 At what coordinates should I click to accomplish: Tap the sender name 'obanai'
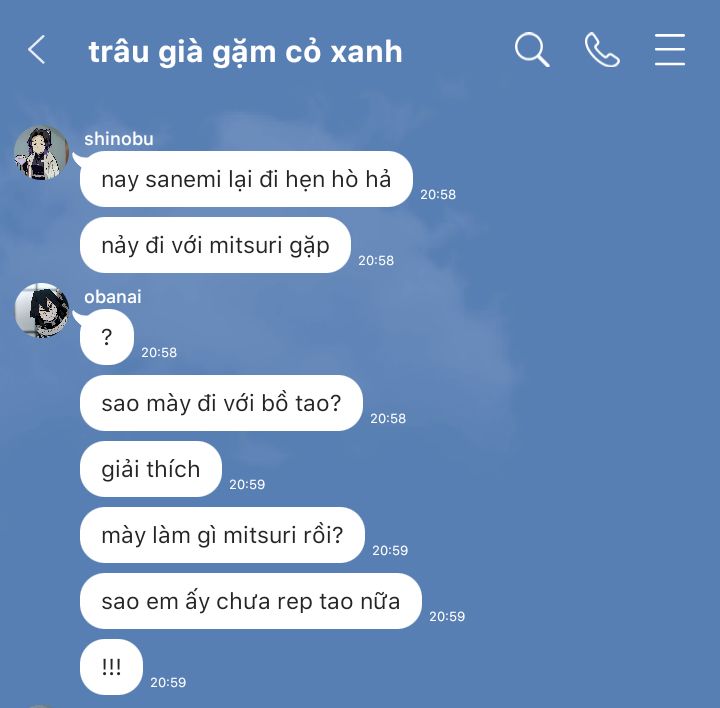tap(112, 297)
